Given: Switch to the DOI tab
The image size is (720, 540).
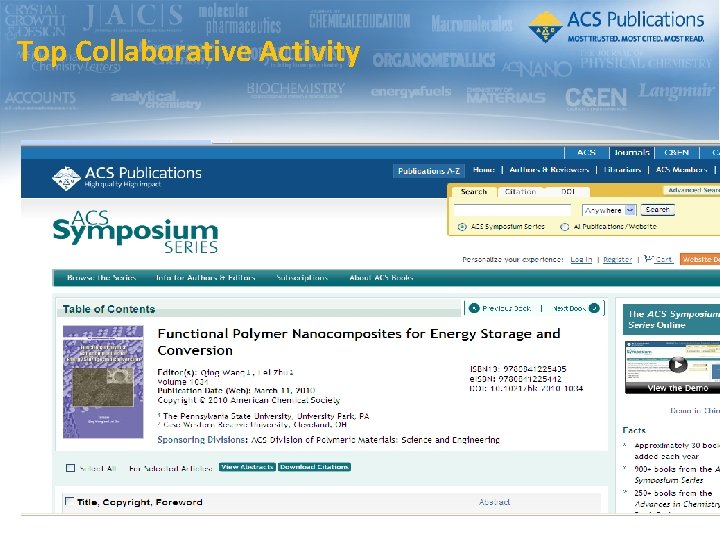Looking at the screenshot, I should click(568, 191).
